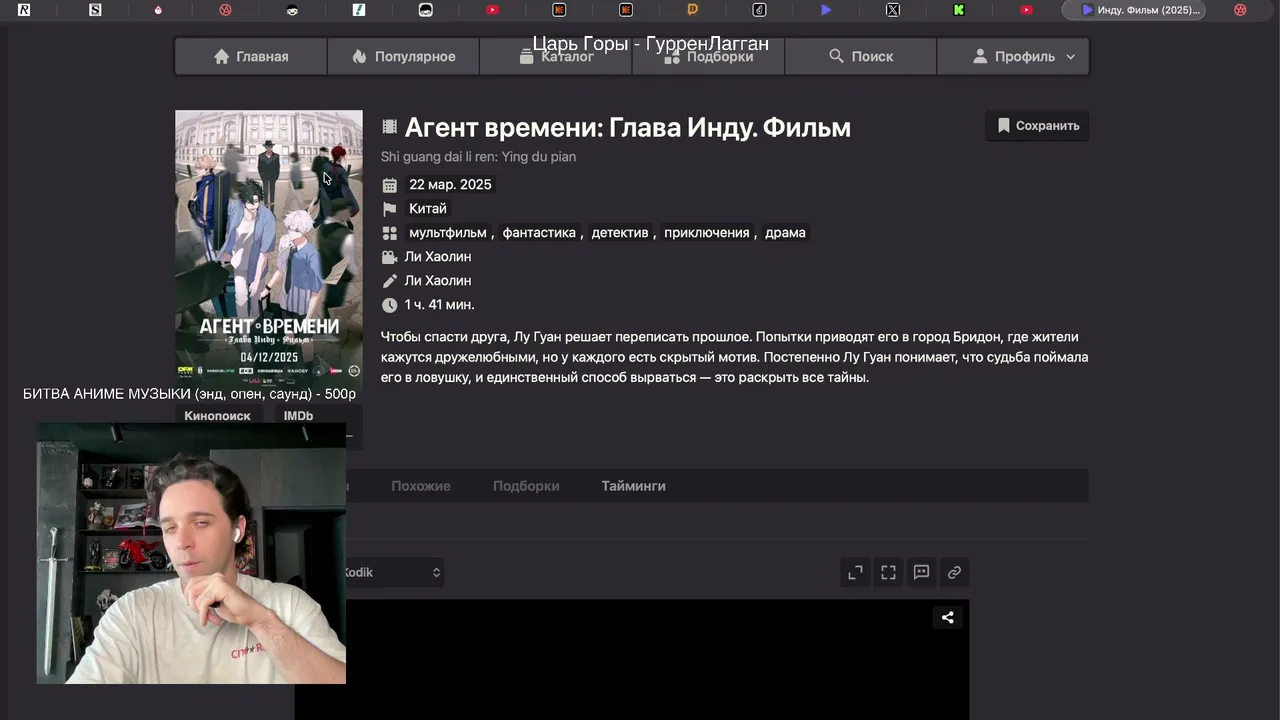Select the фантастика genre tag
Viewport: 1280px width, 720px height.
[x=539, y=233]
